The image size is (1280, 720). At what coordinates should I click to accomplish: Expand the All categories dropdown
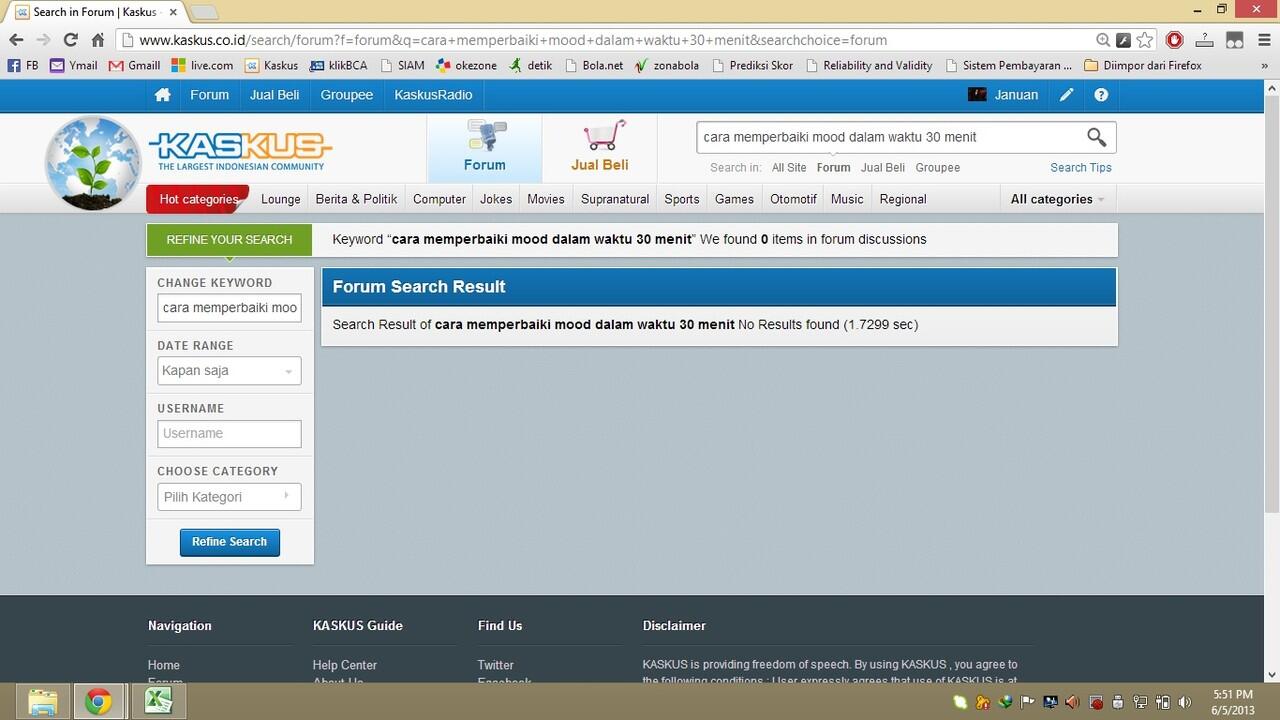(1058, 199)
